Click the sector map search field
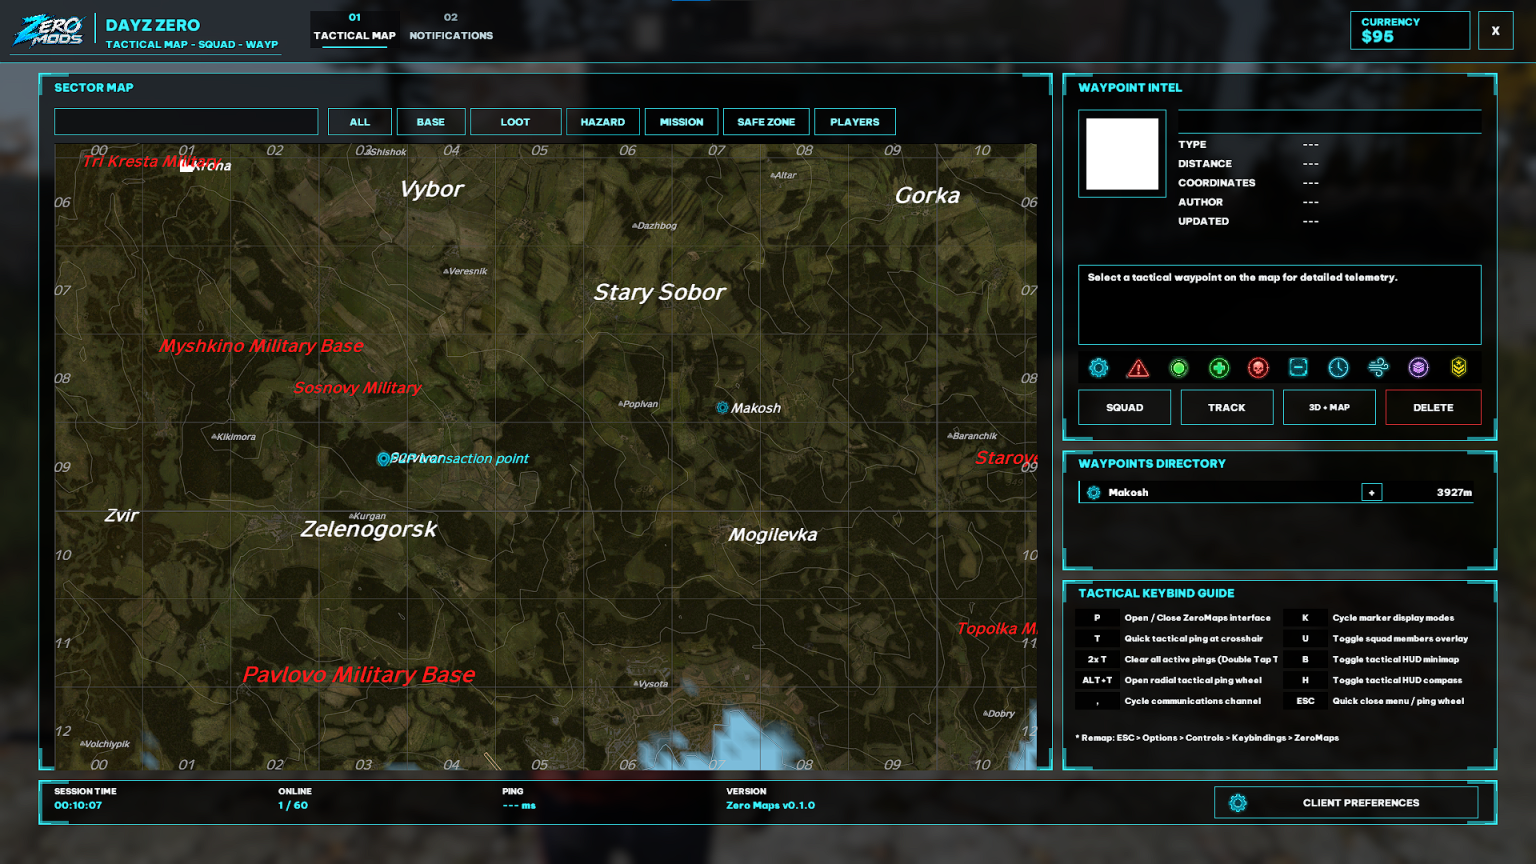 tap(186, 122)
